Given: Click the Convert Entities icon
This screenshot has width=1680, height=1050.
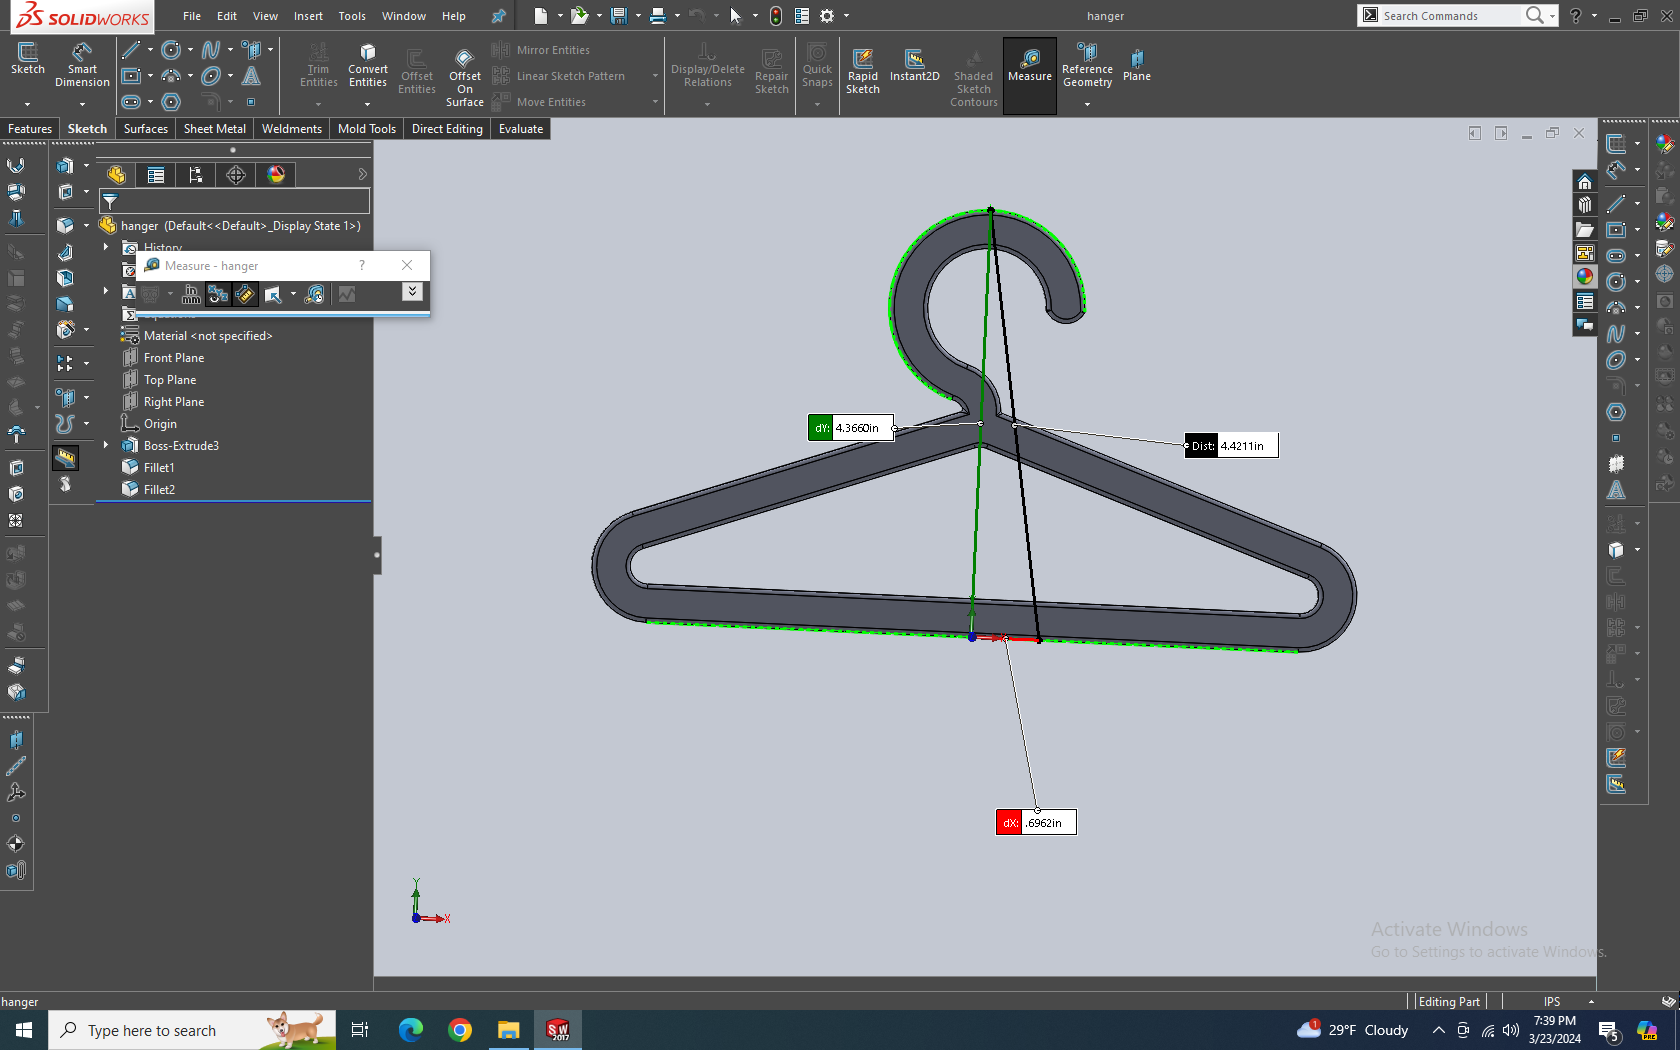Looking at the screenshot, I should point(368,66).
